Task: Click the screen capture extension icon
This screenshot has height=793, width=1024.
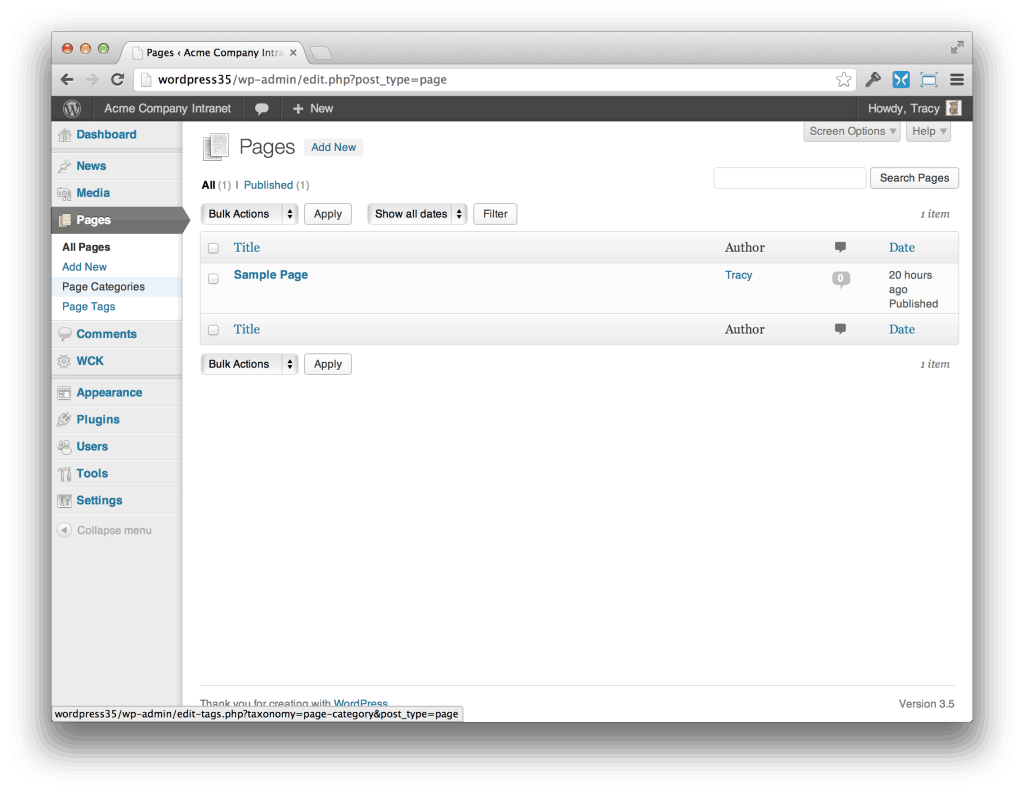Action: [x=929, y=80]
